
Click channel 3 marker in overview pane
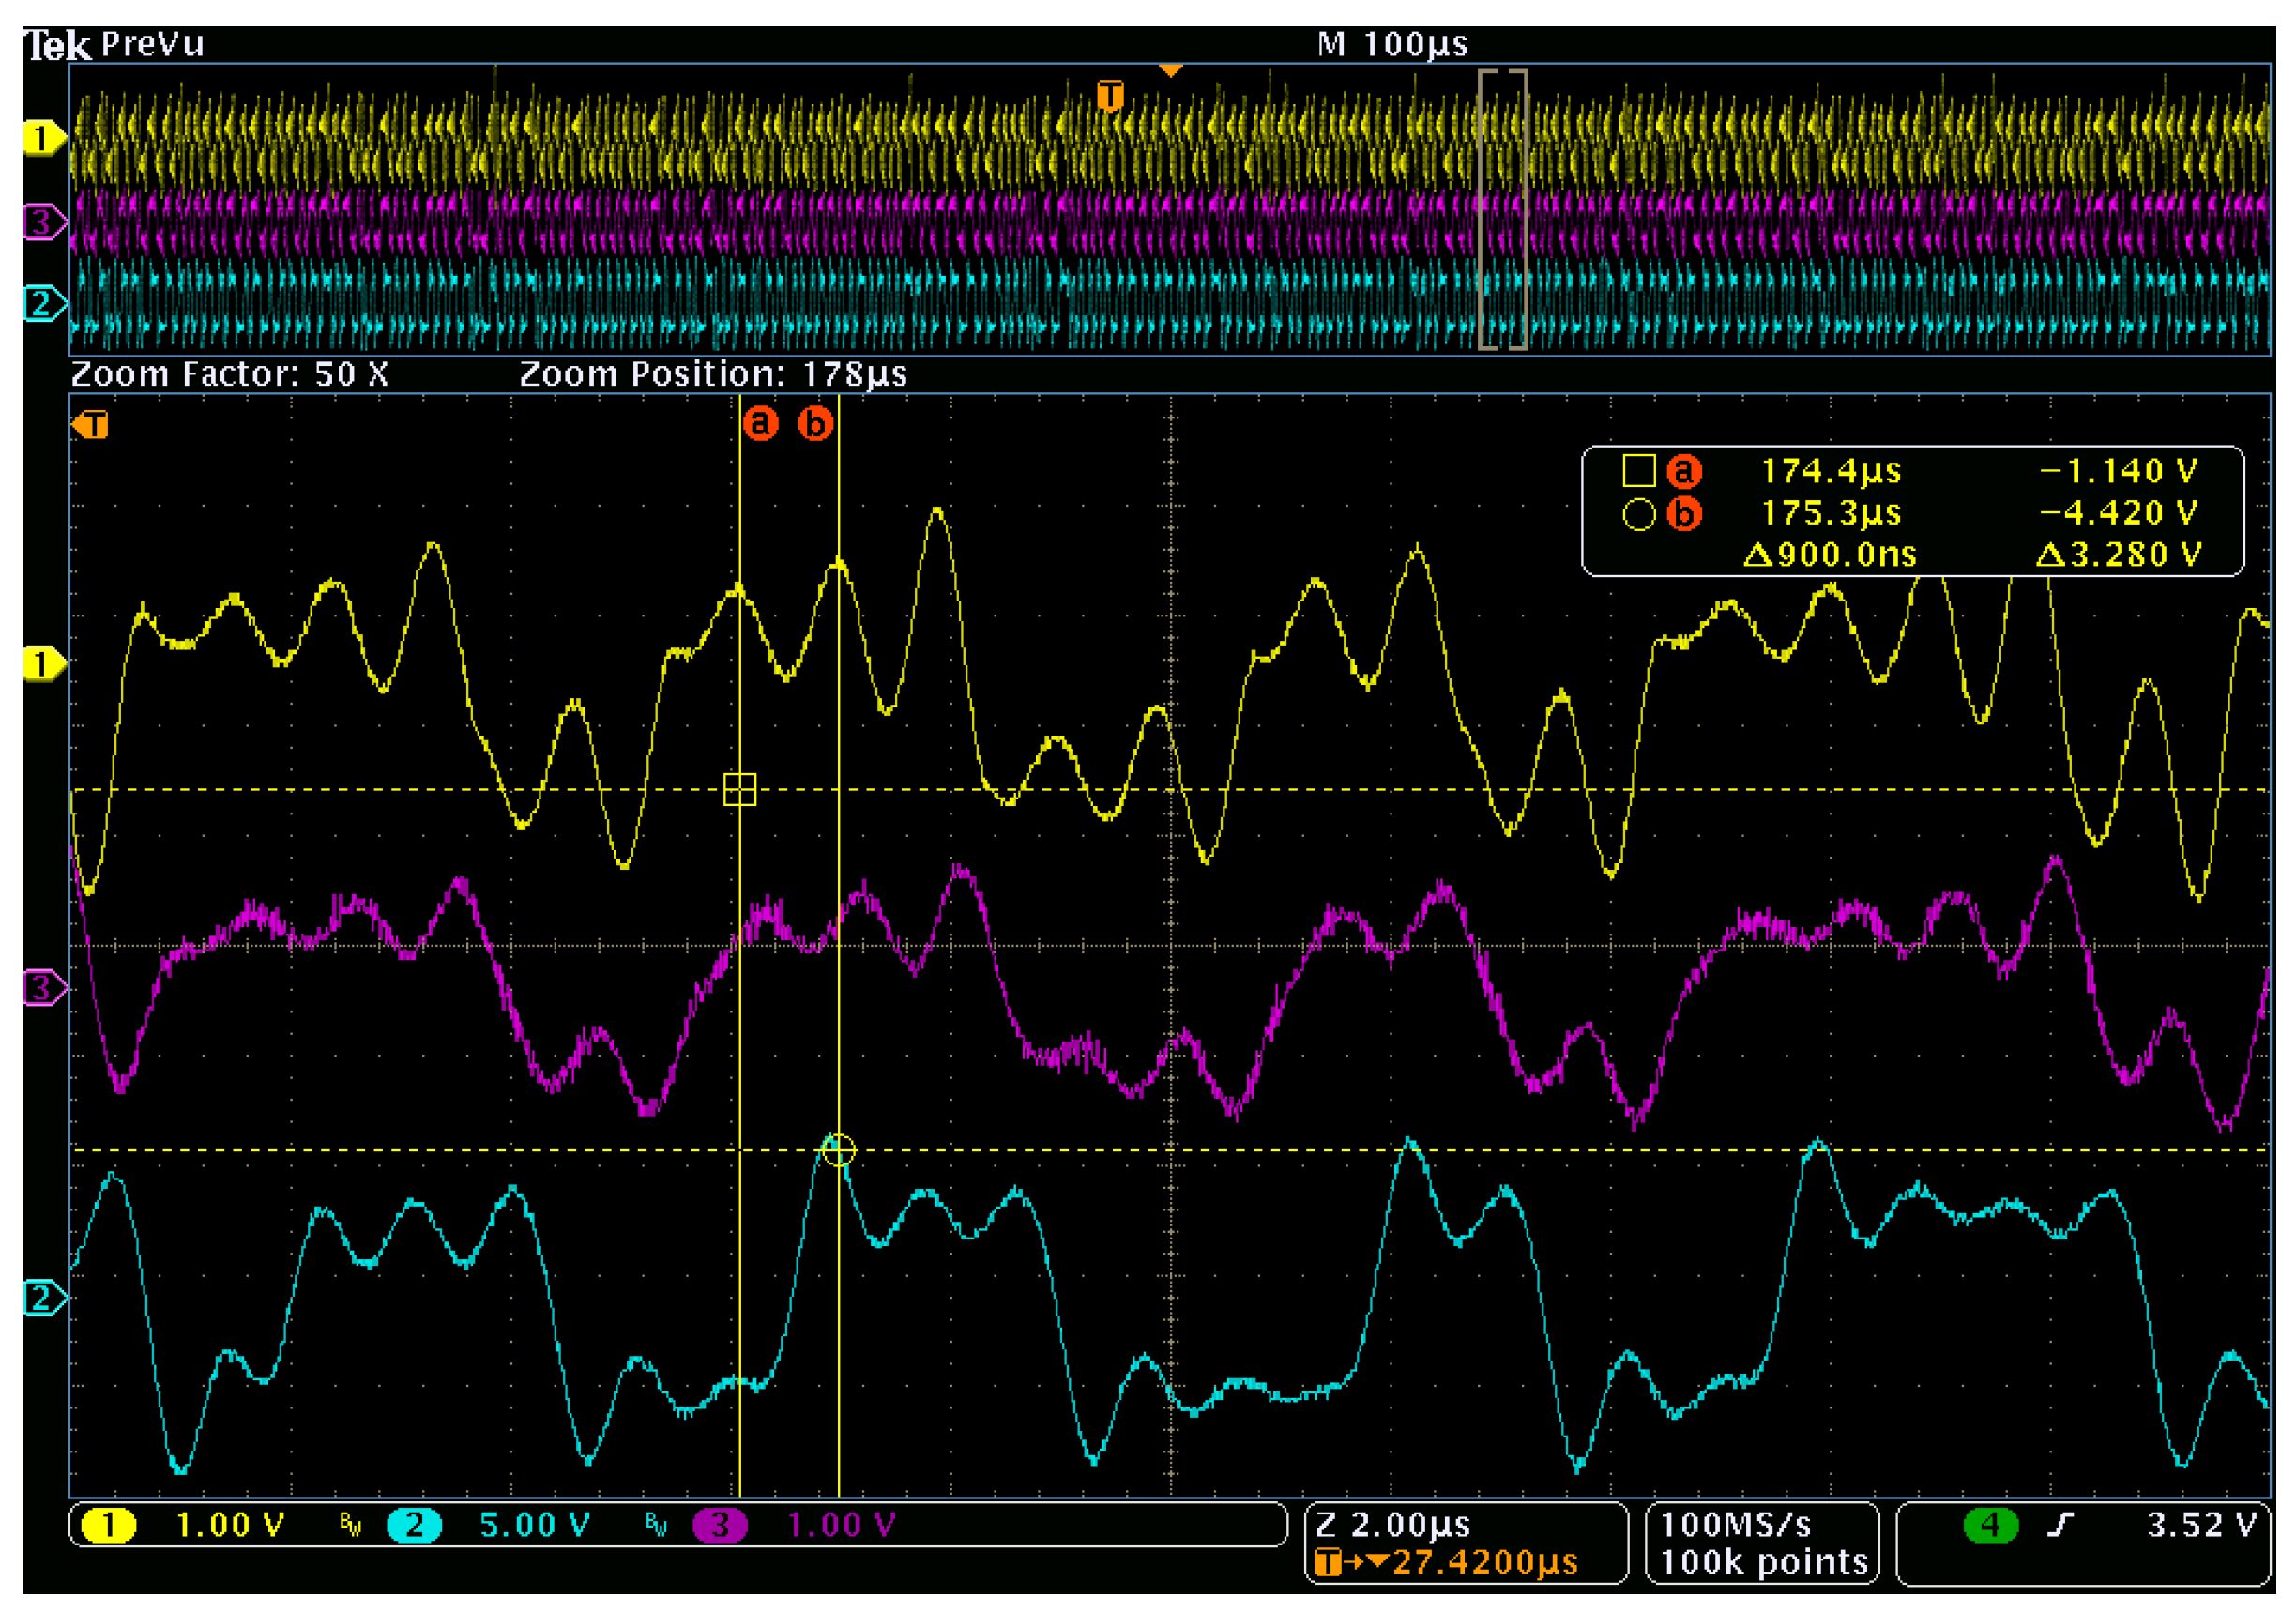click(x=42, y=221)
